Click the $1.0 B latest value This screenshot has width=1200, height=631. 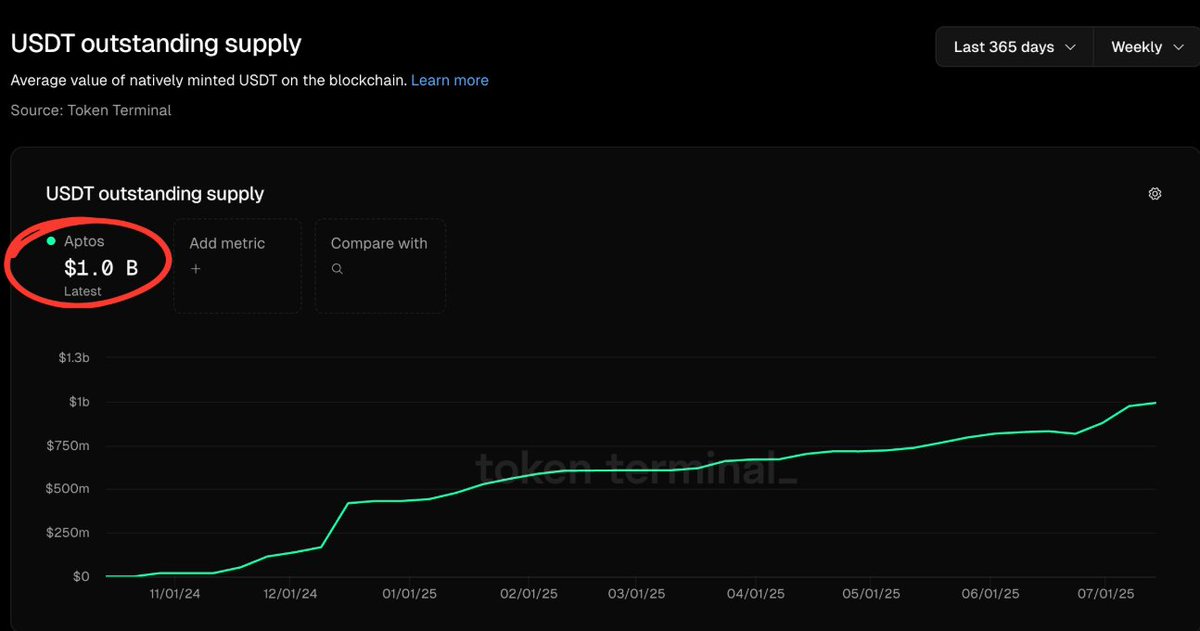click(100, 267)
